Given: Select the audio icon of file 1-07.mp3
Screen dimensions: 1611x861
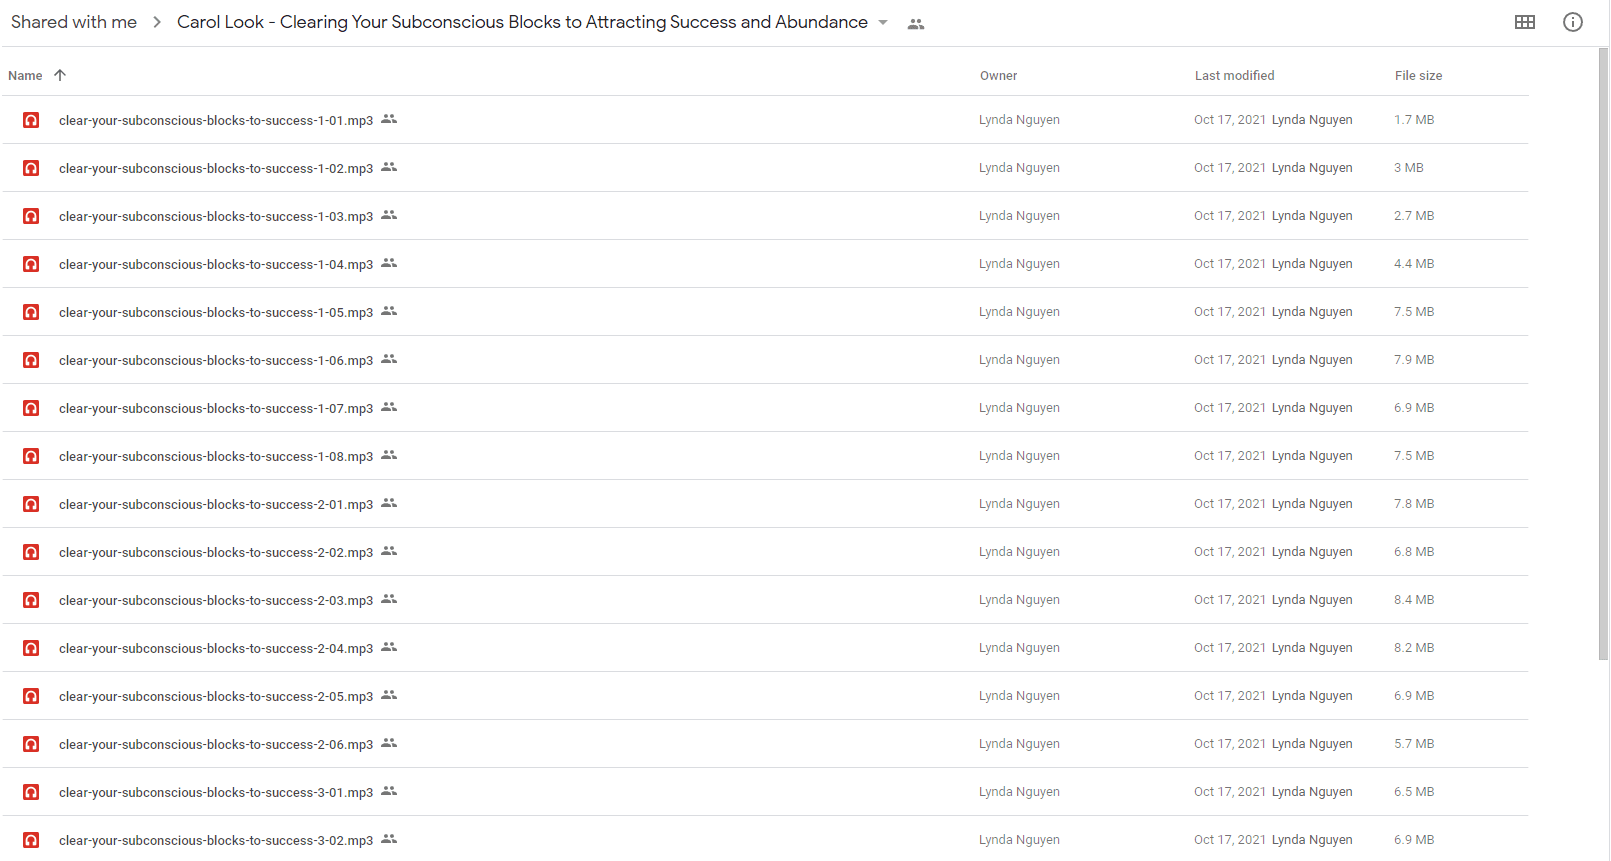Looking at the screenshot, I should pos(31,408).
